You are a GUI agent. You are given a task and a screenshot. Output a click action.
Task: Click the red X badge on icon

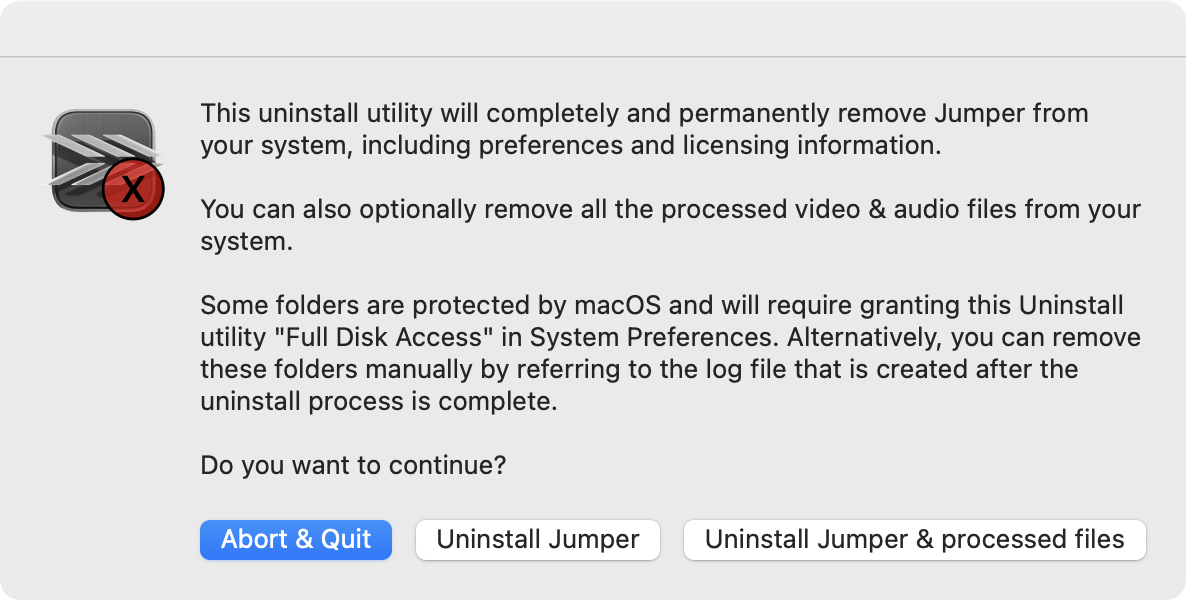(x=132, y=190)
